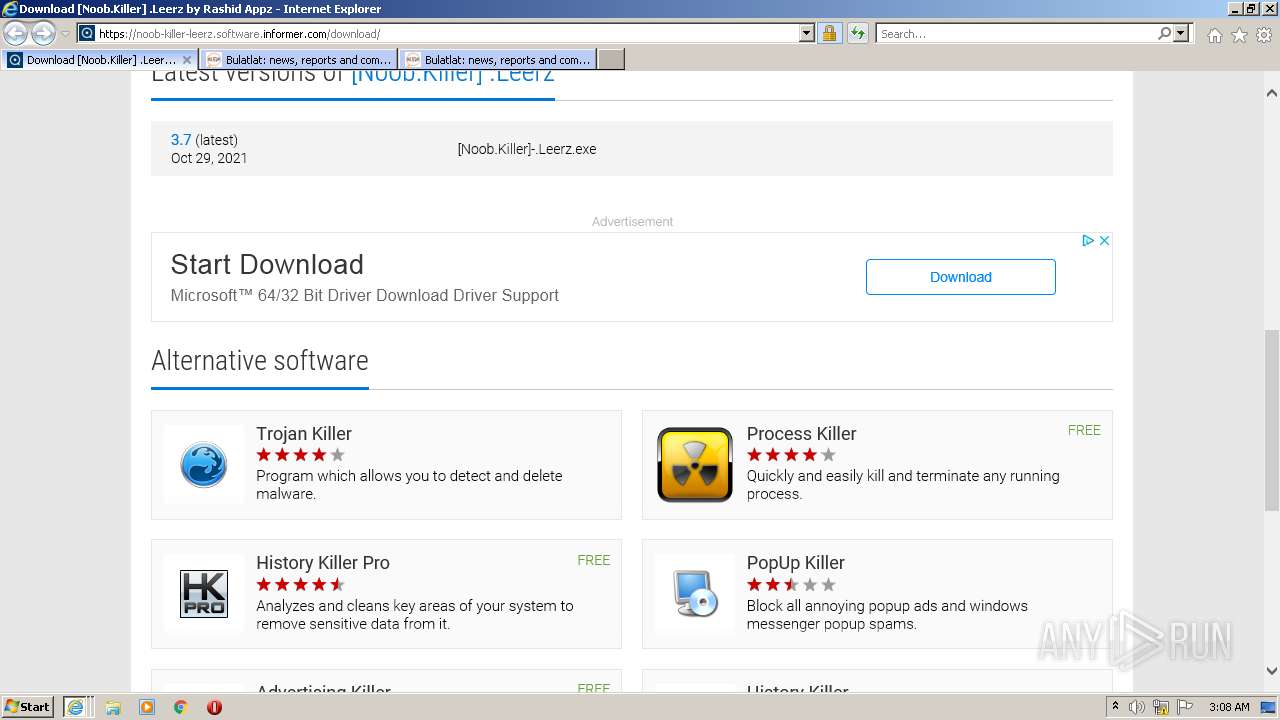Open the History Killer Pro link
The height and width of the screenshot is (720, 1280).
323,563
